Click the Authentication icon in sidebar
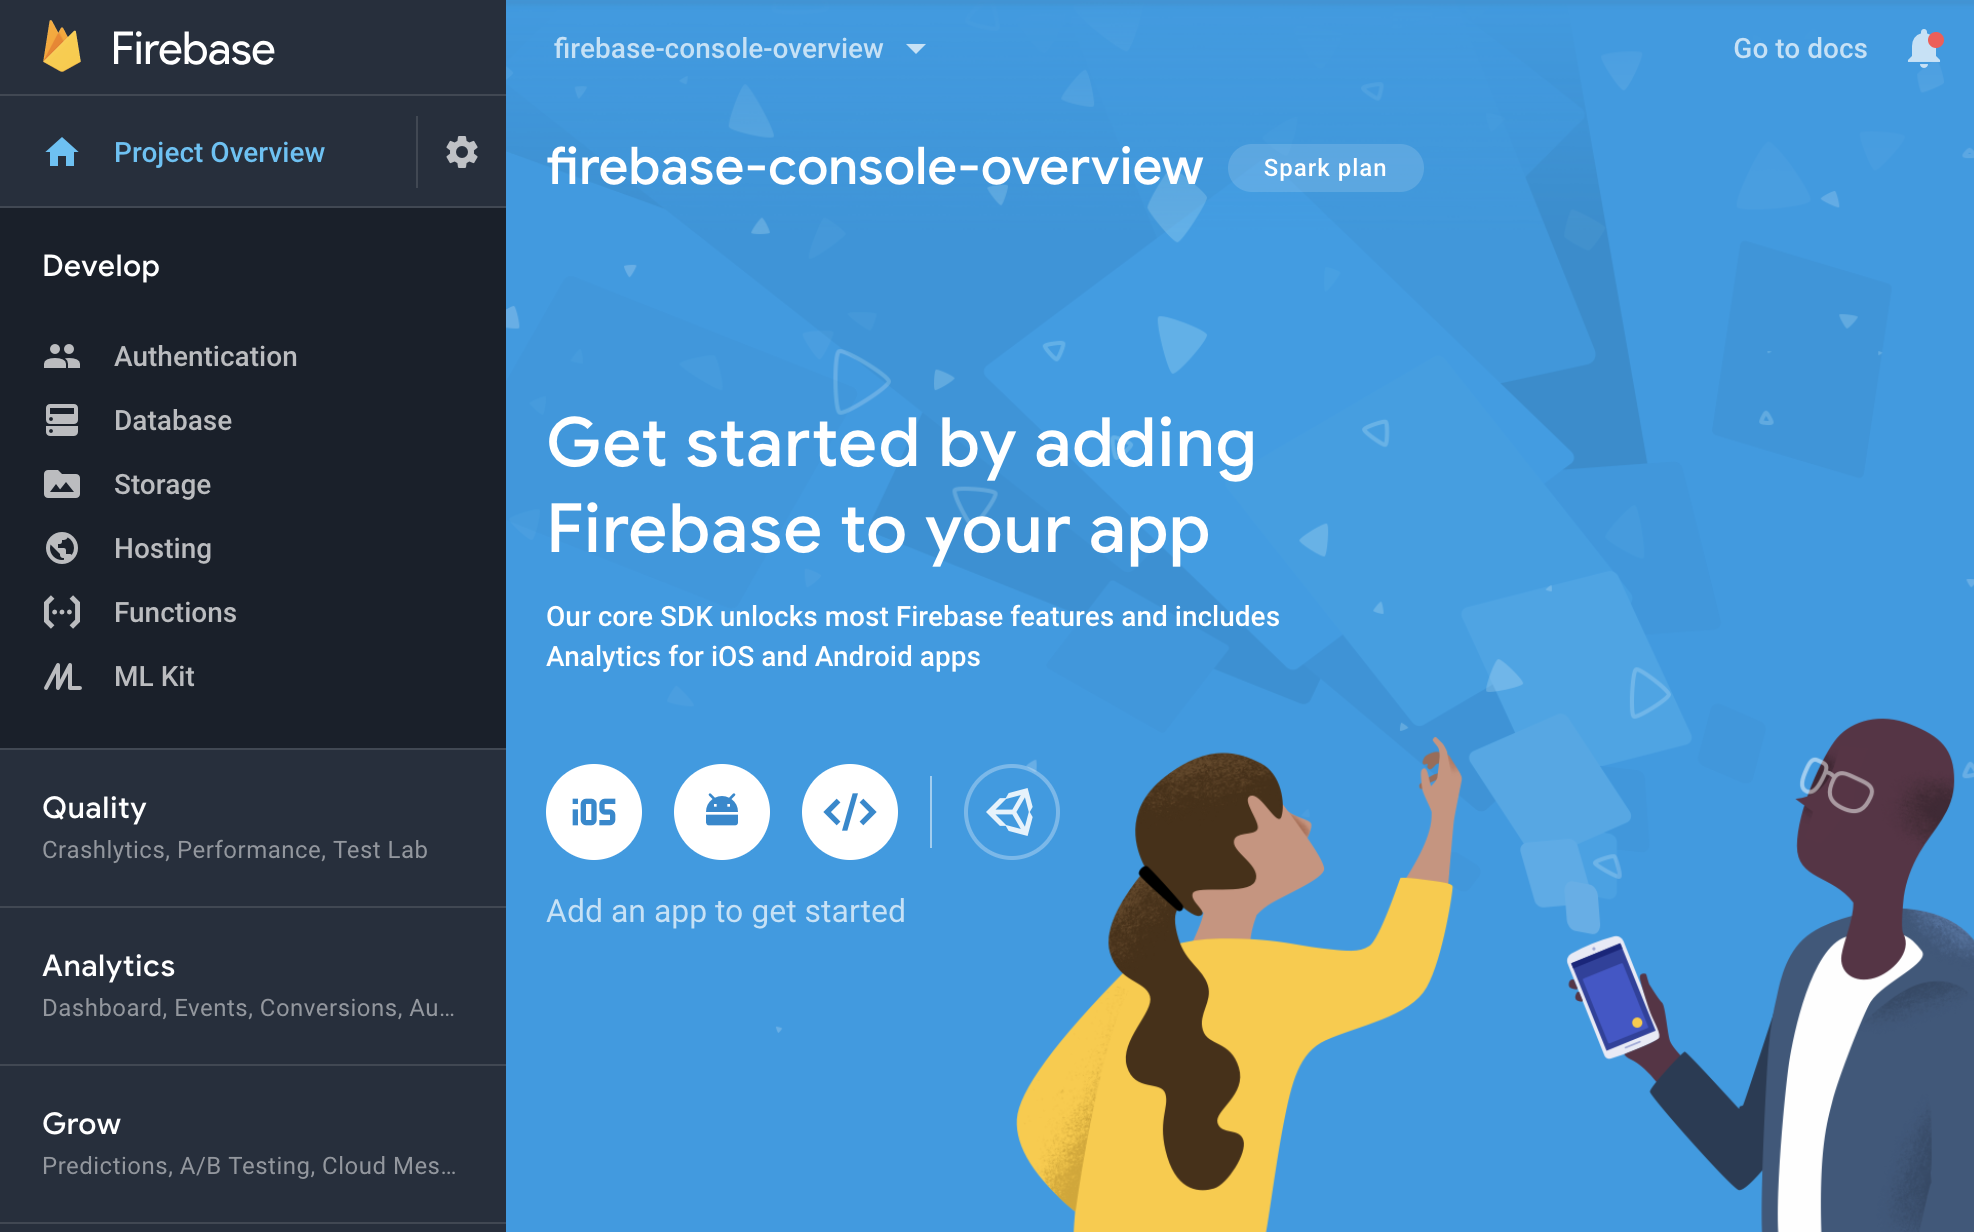The width and height of the screenshot is (1974, 1232). 60,358
